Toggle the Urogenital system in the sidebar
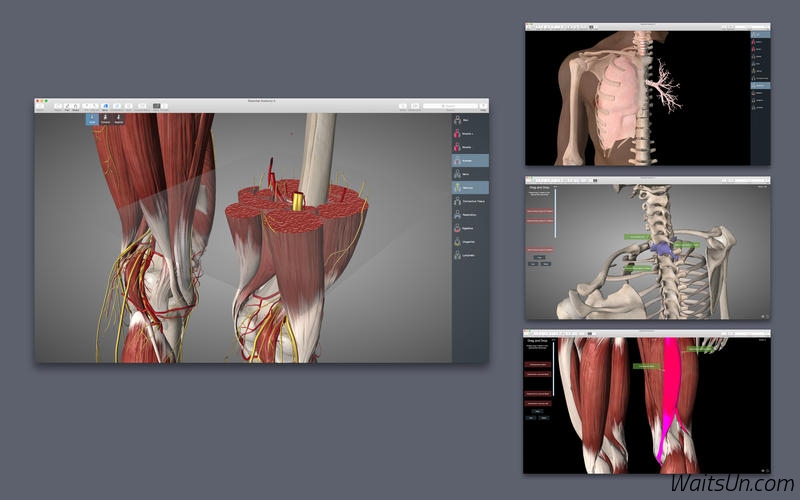Screen dimensions: 800x500 (x=470, y=241)
